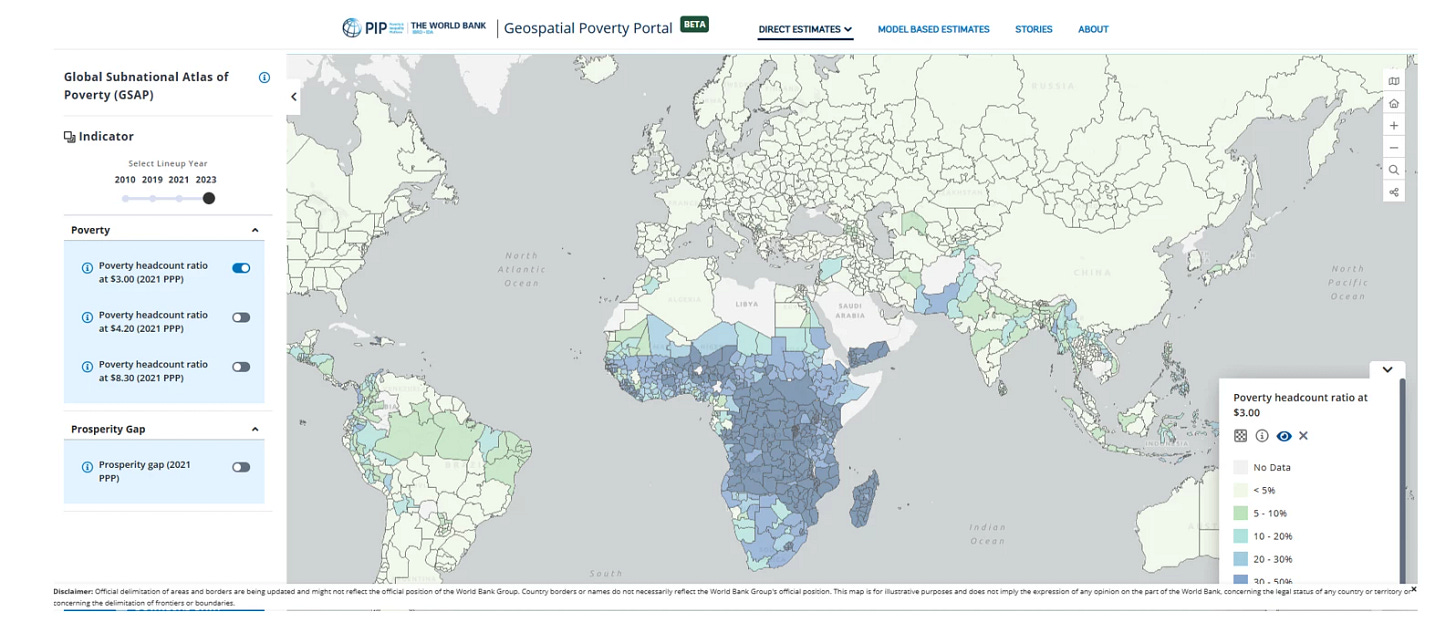The width and height of the screenshot is (1456, 633).
Task: Click the Geospatial Poverty Portal title
Action: point(588,28)
